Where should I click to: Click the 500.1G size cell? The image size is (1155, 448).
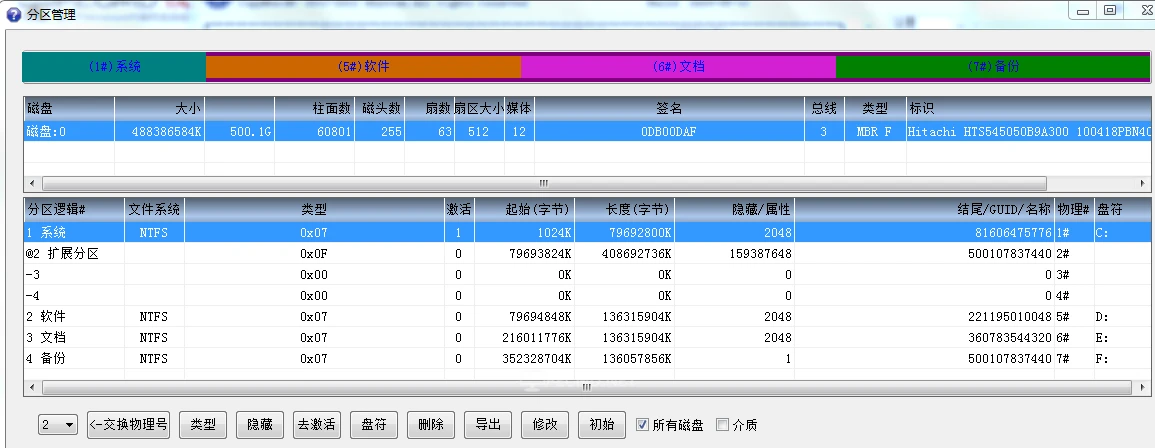[x=239, y=132]
